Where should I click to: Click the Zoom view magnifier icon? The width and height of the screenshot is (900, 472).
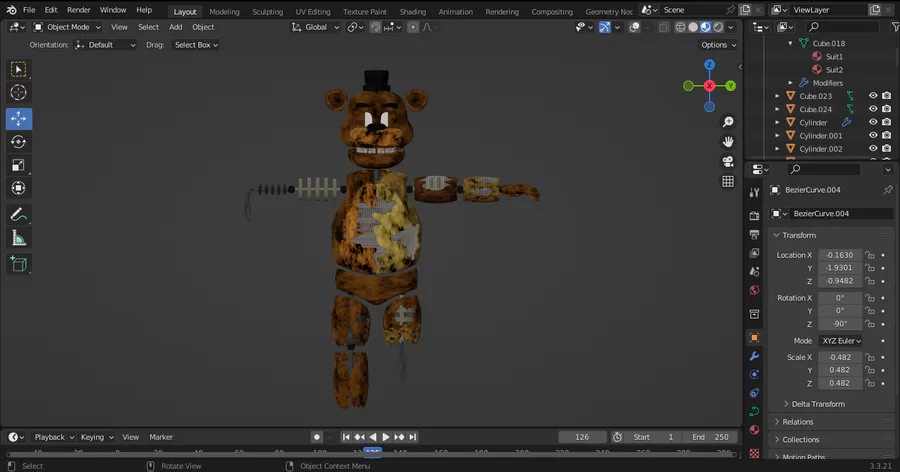coord(728,122)
